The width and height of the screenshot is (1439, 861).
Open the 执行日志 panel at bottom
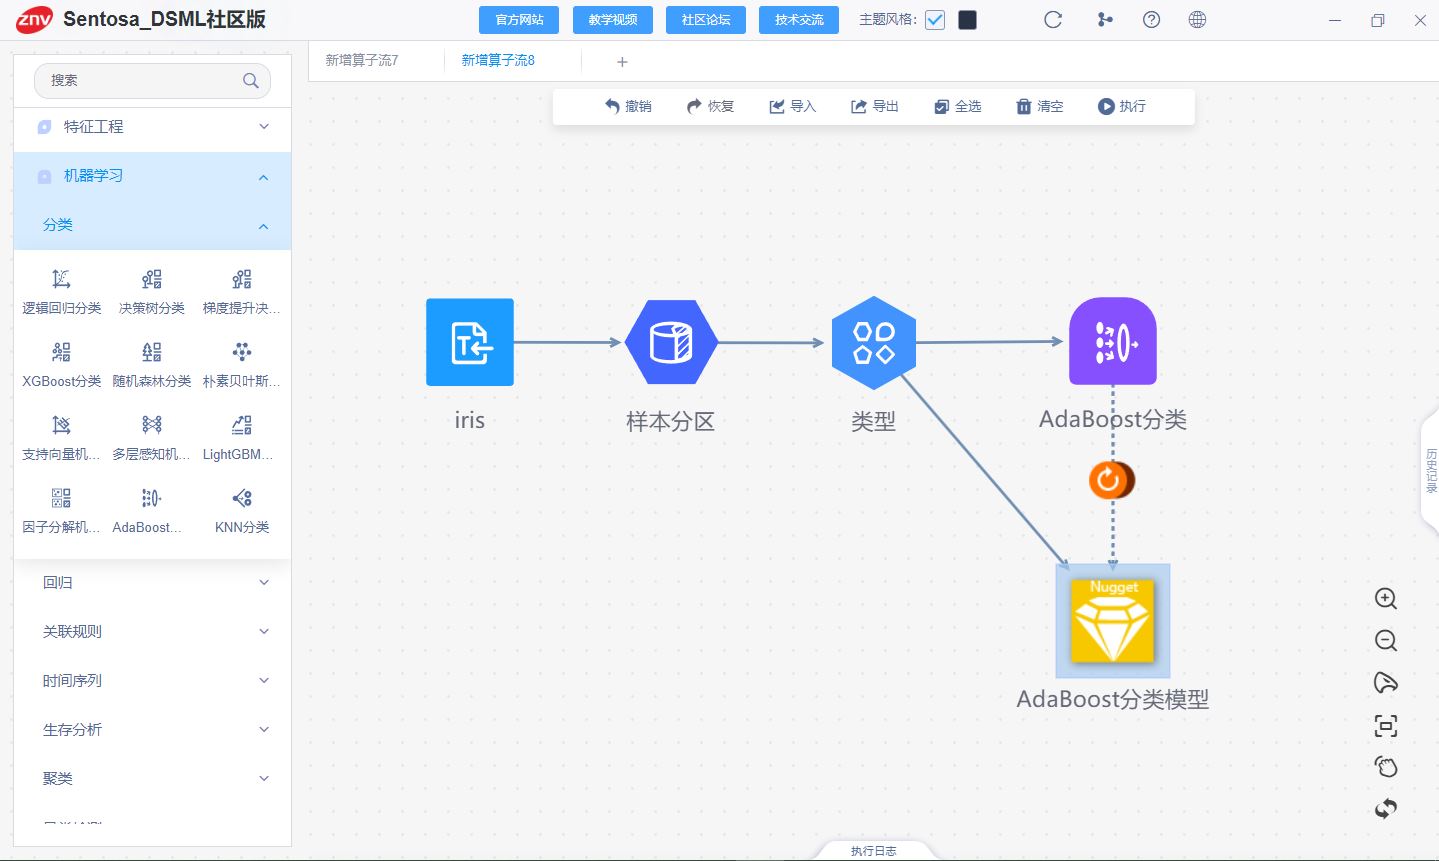coord(873,851)
